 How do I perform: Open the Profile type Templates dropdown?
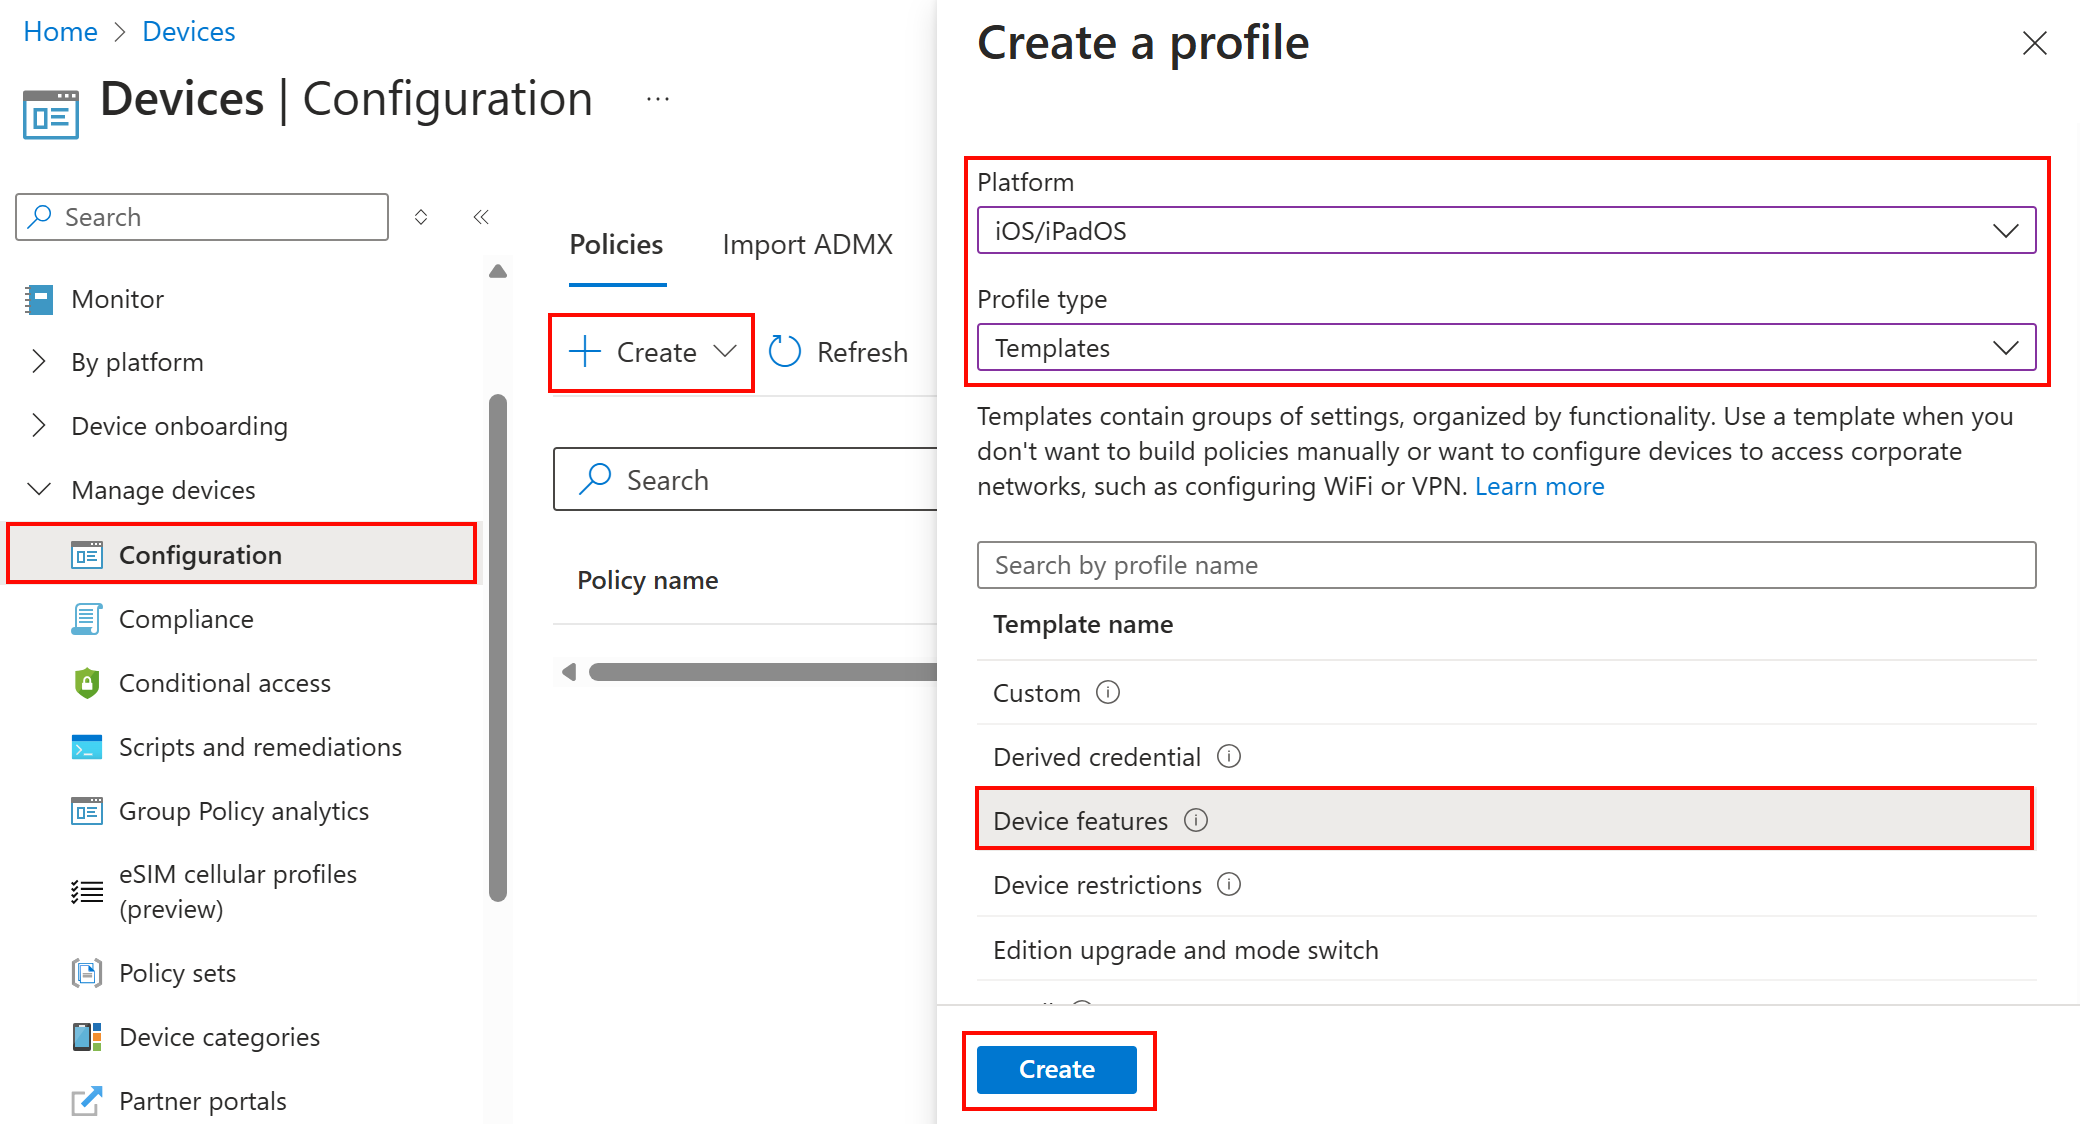point(1505,348)
